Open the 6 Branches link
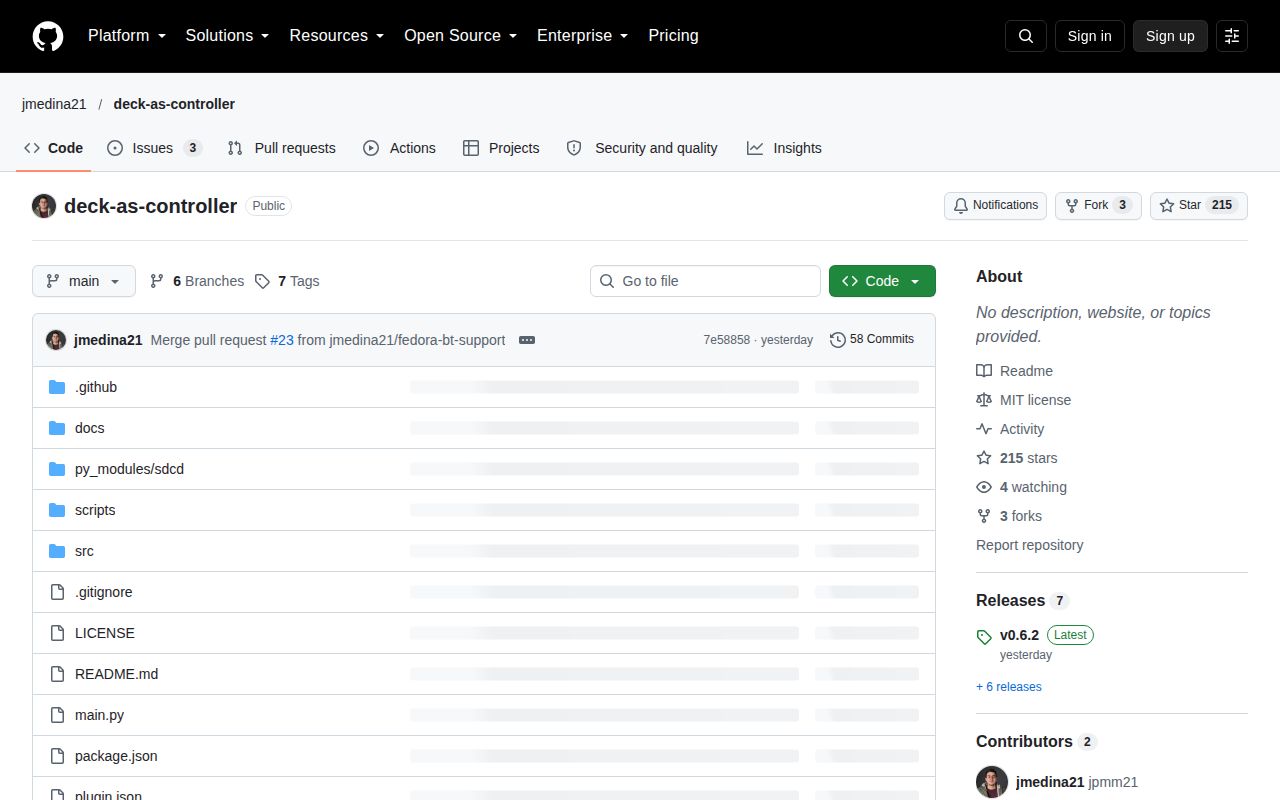The height and width of the screenshot is (800, 1280). point(197,281)
